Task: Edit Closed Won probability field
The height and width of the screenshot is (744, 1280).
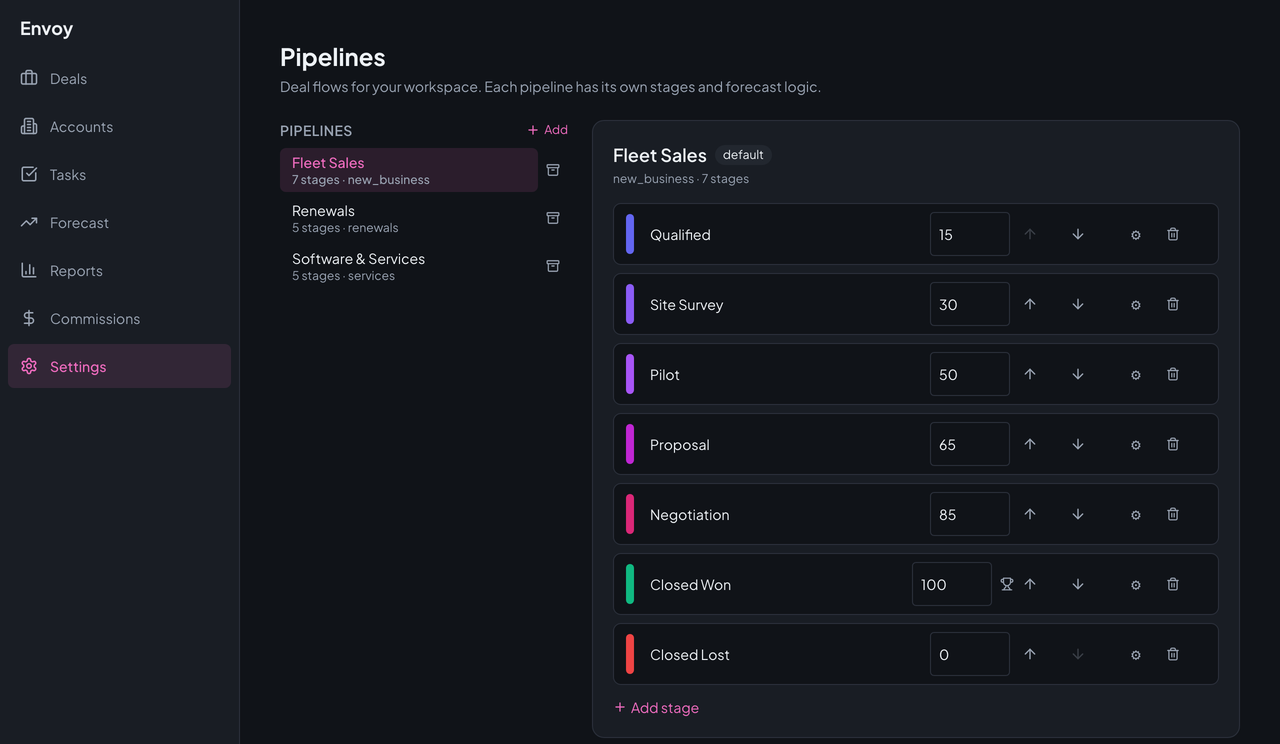Action: tap(952, 584)
